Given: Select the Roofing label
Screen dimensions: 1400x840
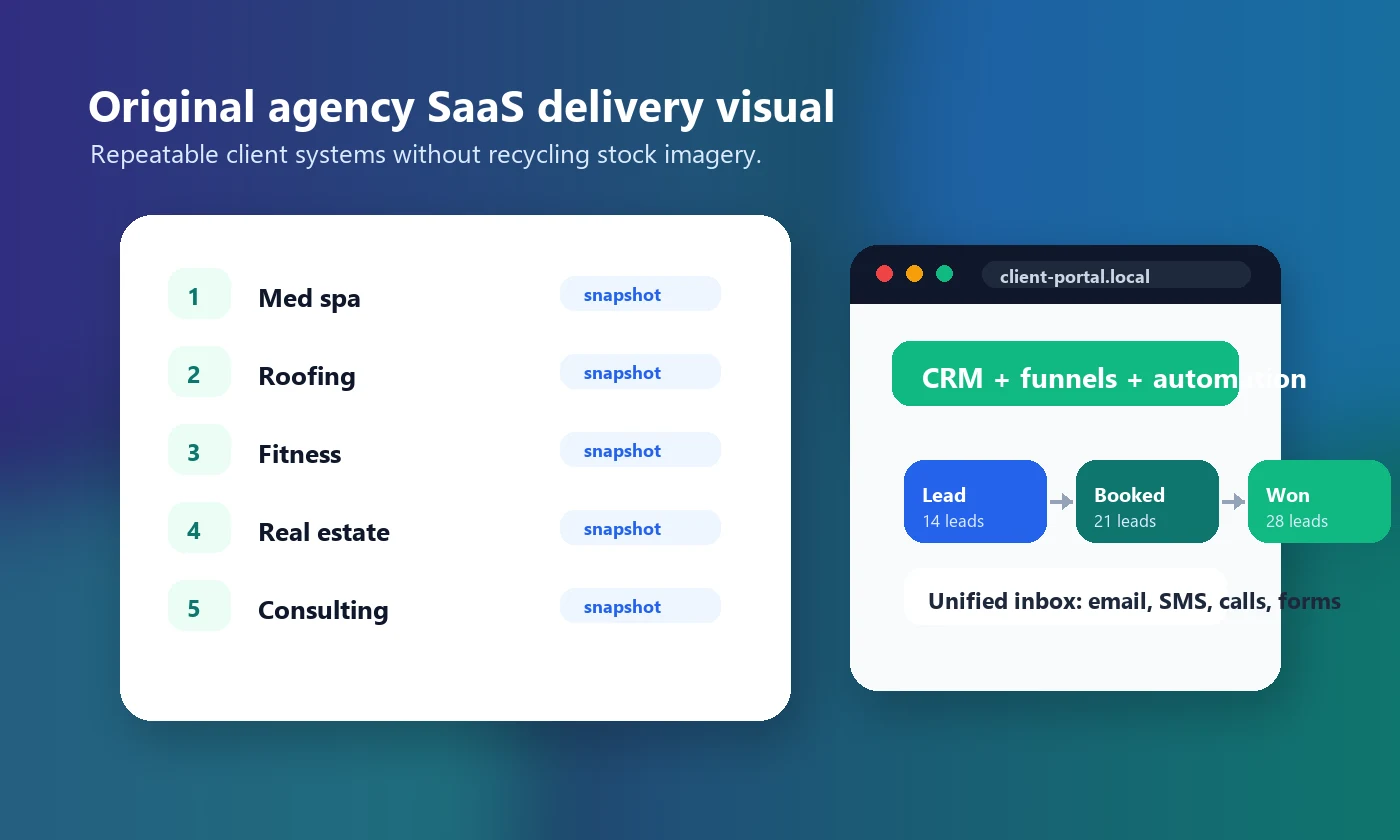Looking at the screenshot, I should point(307,376).
